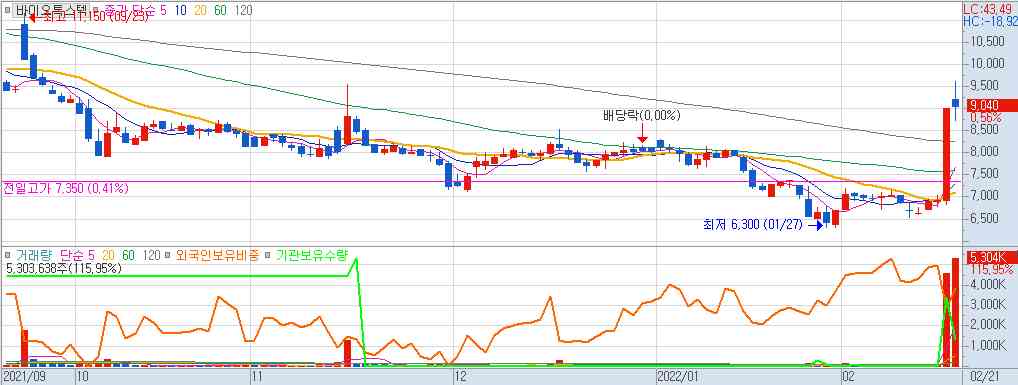Click the 5,303,638주(115.95%) volume readout
This screenshot has width=1018, height=385.
tap(64, 267)
